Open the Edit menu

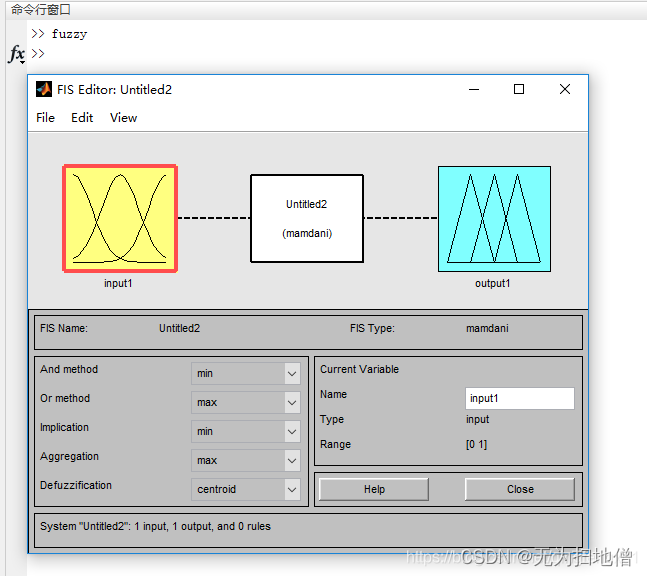(82, 118)
